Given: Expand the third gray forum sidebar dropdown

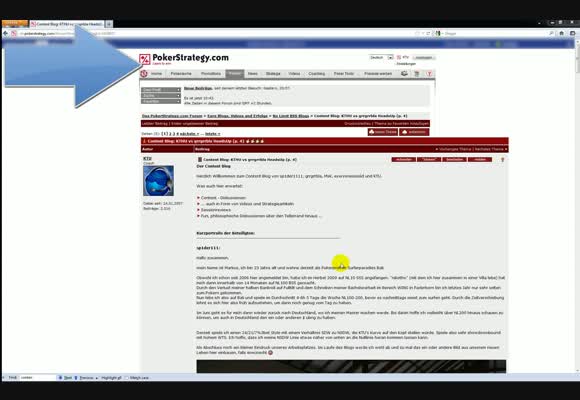Looking at the screenshot, I should 161,101.
